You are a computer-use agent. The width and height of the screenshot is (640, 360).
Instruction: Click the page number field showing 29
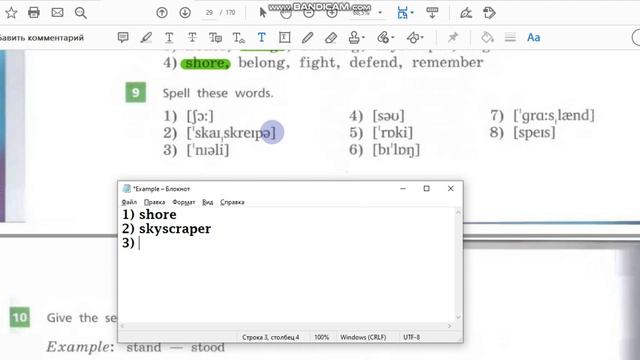click(x=209, y=13)
